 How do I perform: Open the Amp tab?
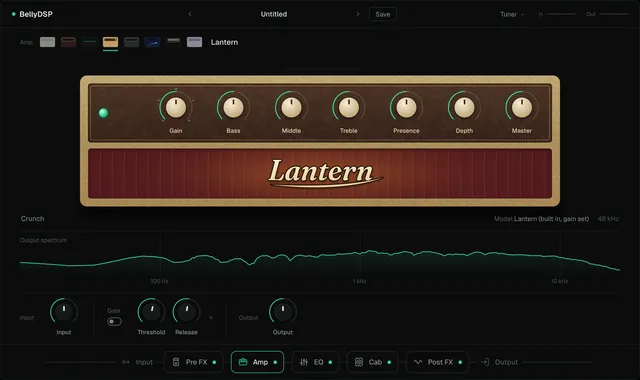257,362
